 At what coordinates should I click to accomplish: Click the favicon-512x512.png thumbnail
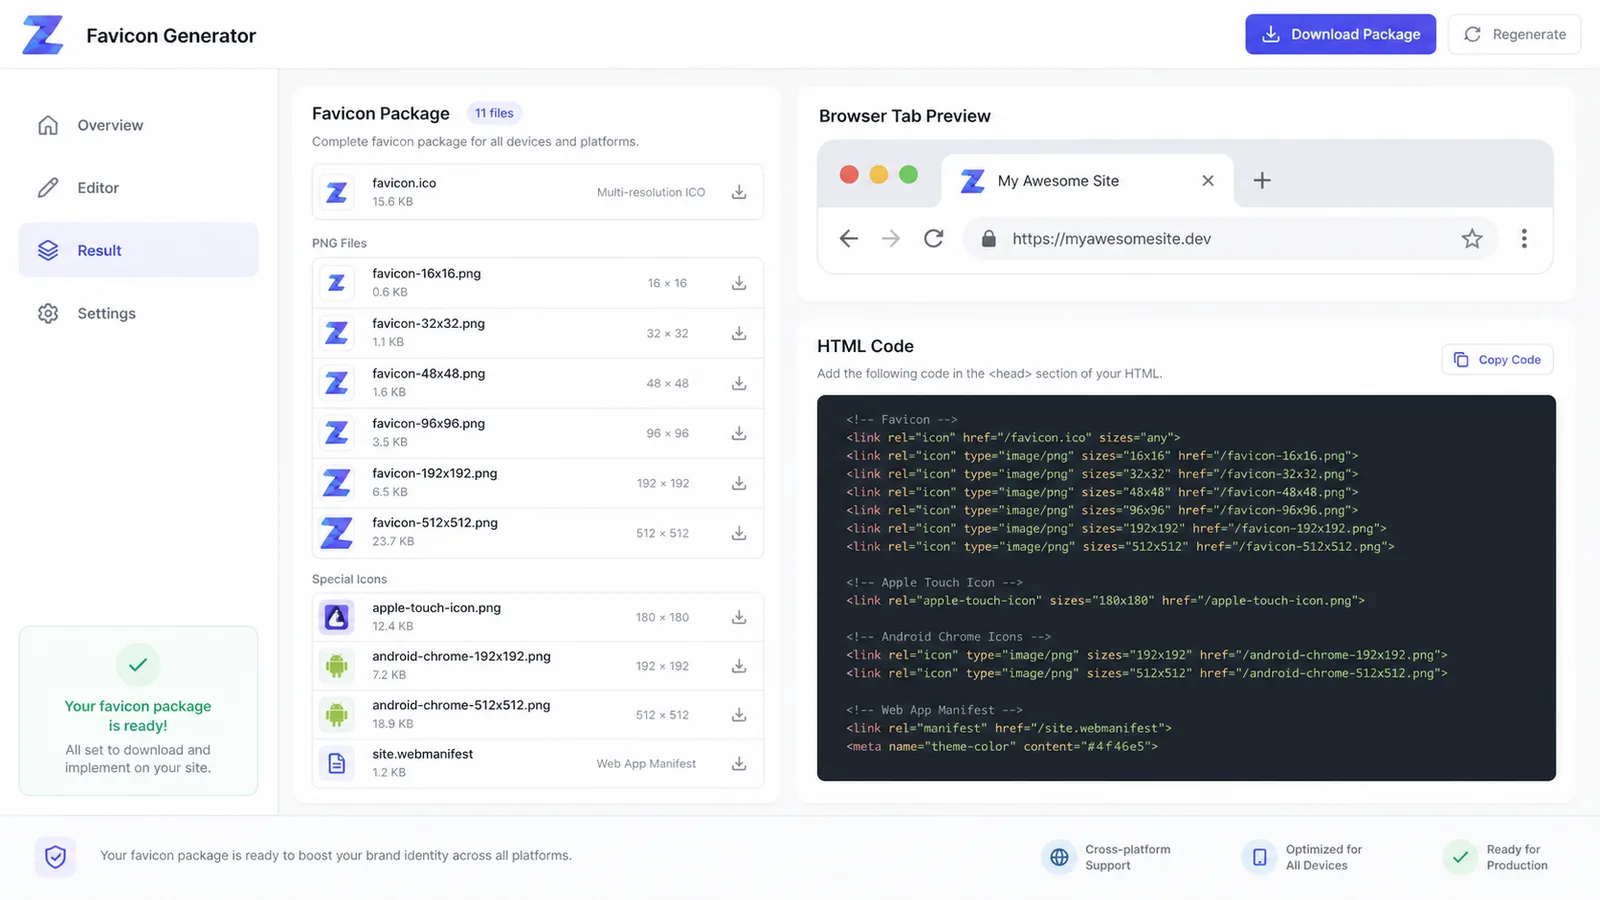pos(337,533)
